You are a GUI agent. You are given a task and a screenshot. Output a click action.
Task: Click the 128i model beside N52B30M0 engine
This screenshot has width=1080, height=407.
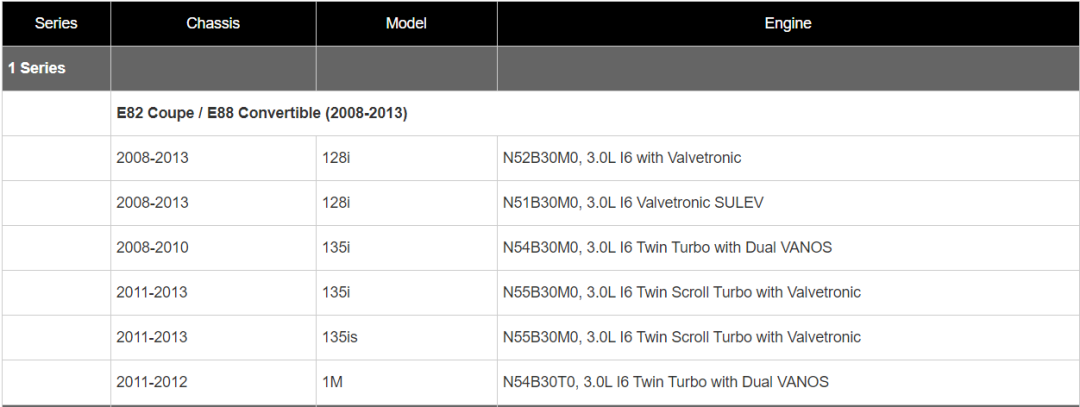pyautogui.click(x=336, y=158)
